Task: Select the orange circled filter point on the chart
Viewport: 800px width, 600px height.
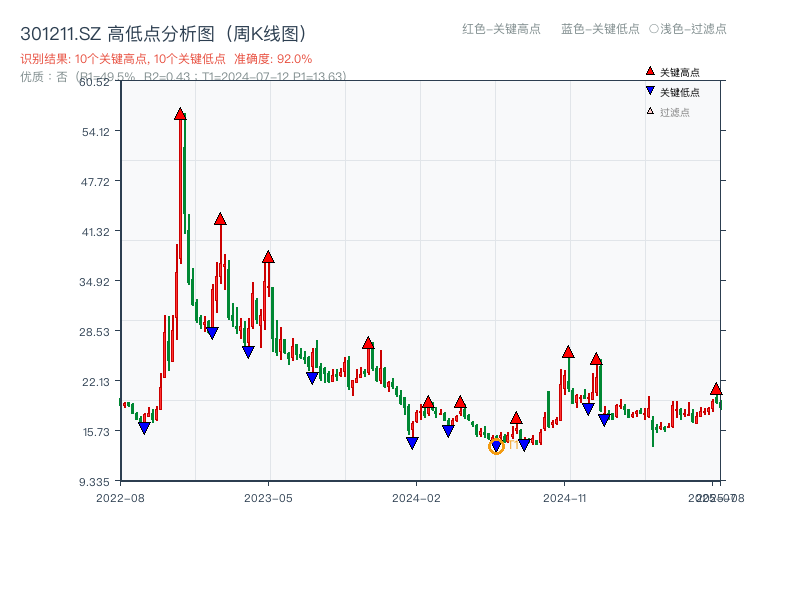Action: pyautogui.click(x=496, y=444)
